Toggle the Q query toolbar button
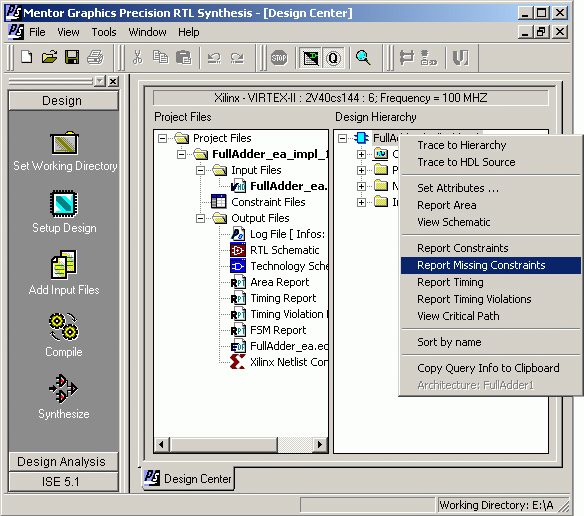Image resolution: width=584 pixels, height=516 pixels. pyautogui.click(x=333, y=58)
